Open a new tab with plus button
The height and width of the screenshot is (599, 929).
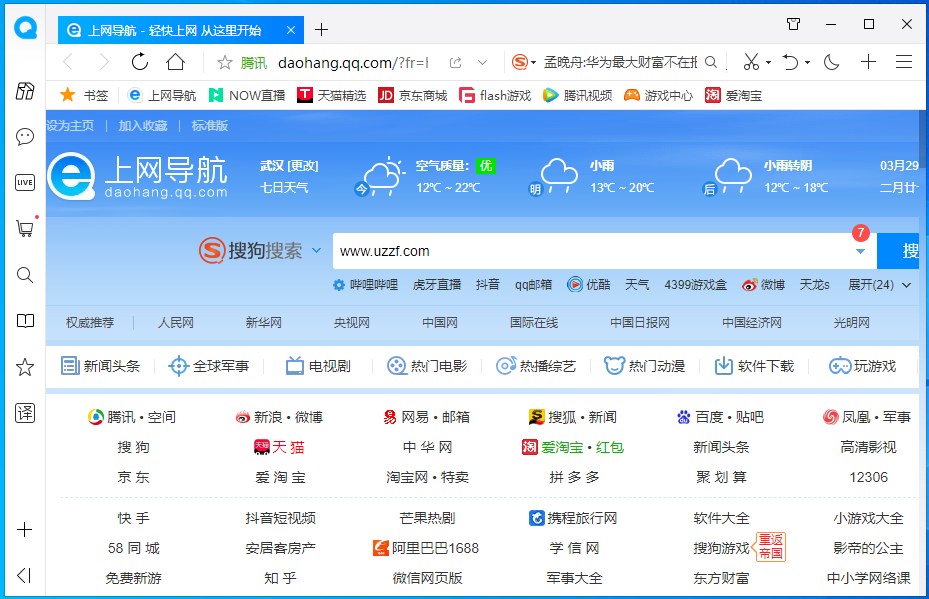(x=321, y=30)
